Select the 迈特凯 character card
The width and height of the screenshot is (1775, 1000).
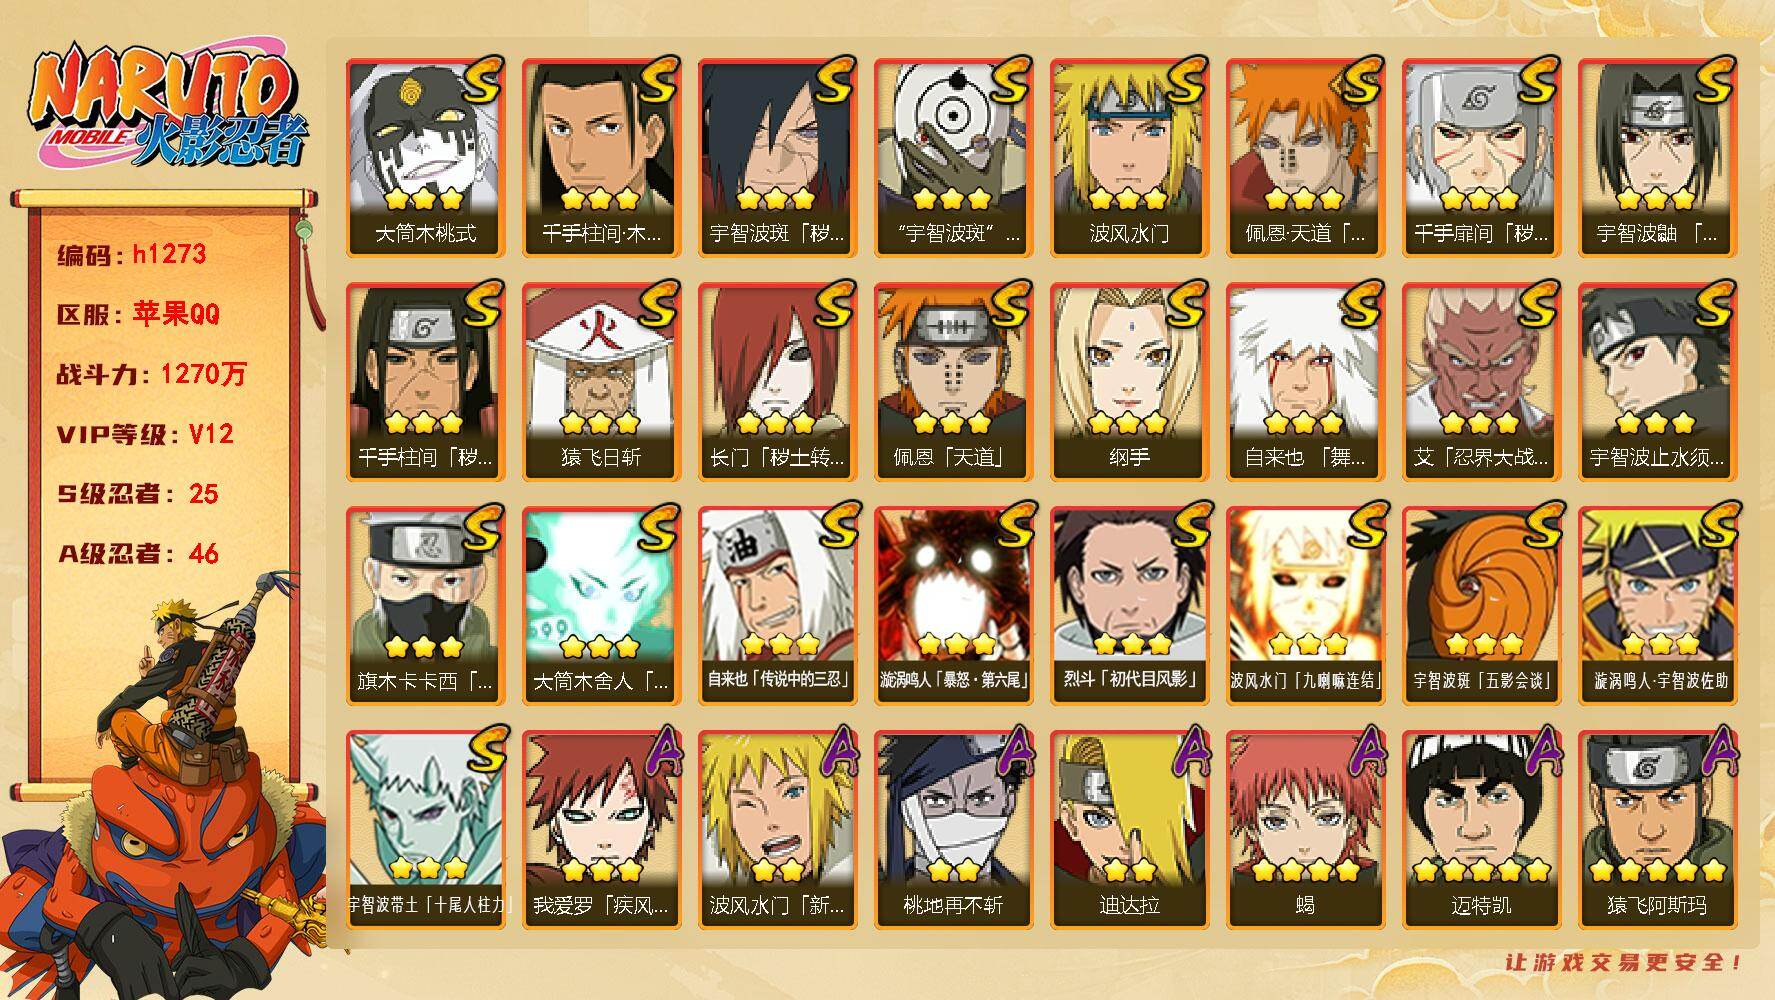click(x=1481, y=829)
